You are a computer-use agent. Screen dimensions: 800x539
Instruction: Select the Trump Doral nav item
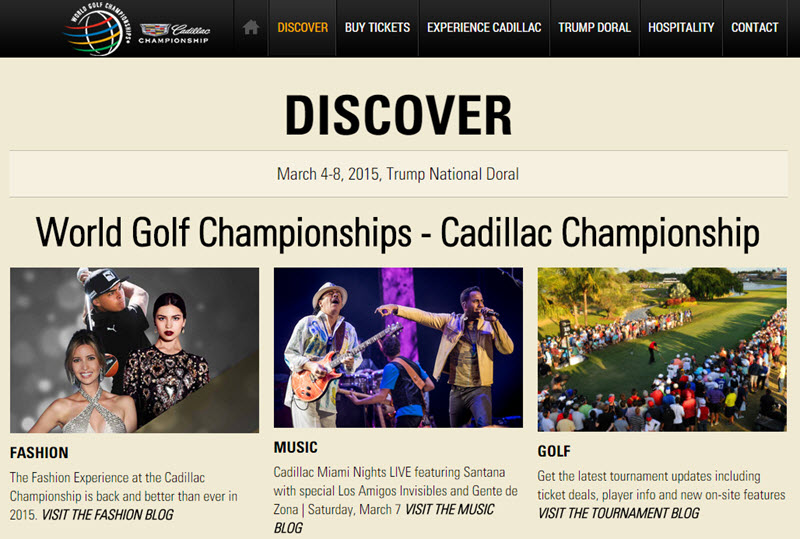[x=594, y=28]
